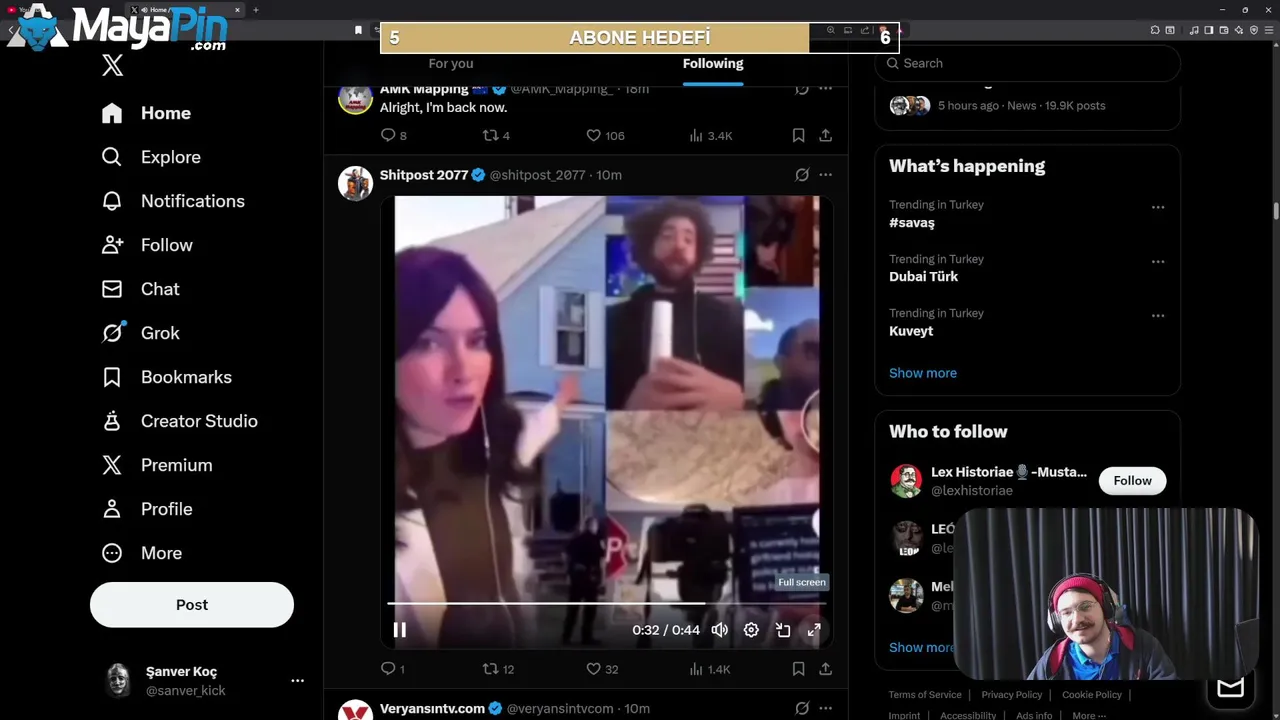1280x720 pixels.
Task: Reply to AMK Mapping post
Action: pyautogui.click(x=394, y=135)
